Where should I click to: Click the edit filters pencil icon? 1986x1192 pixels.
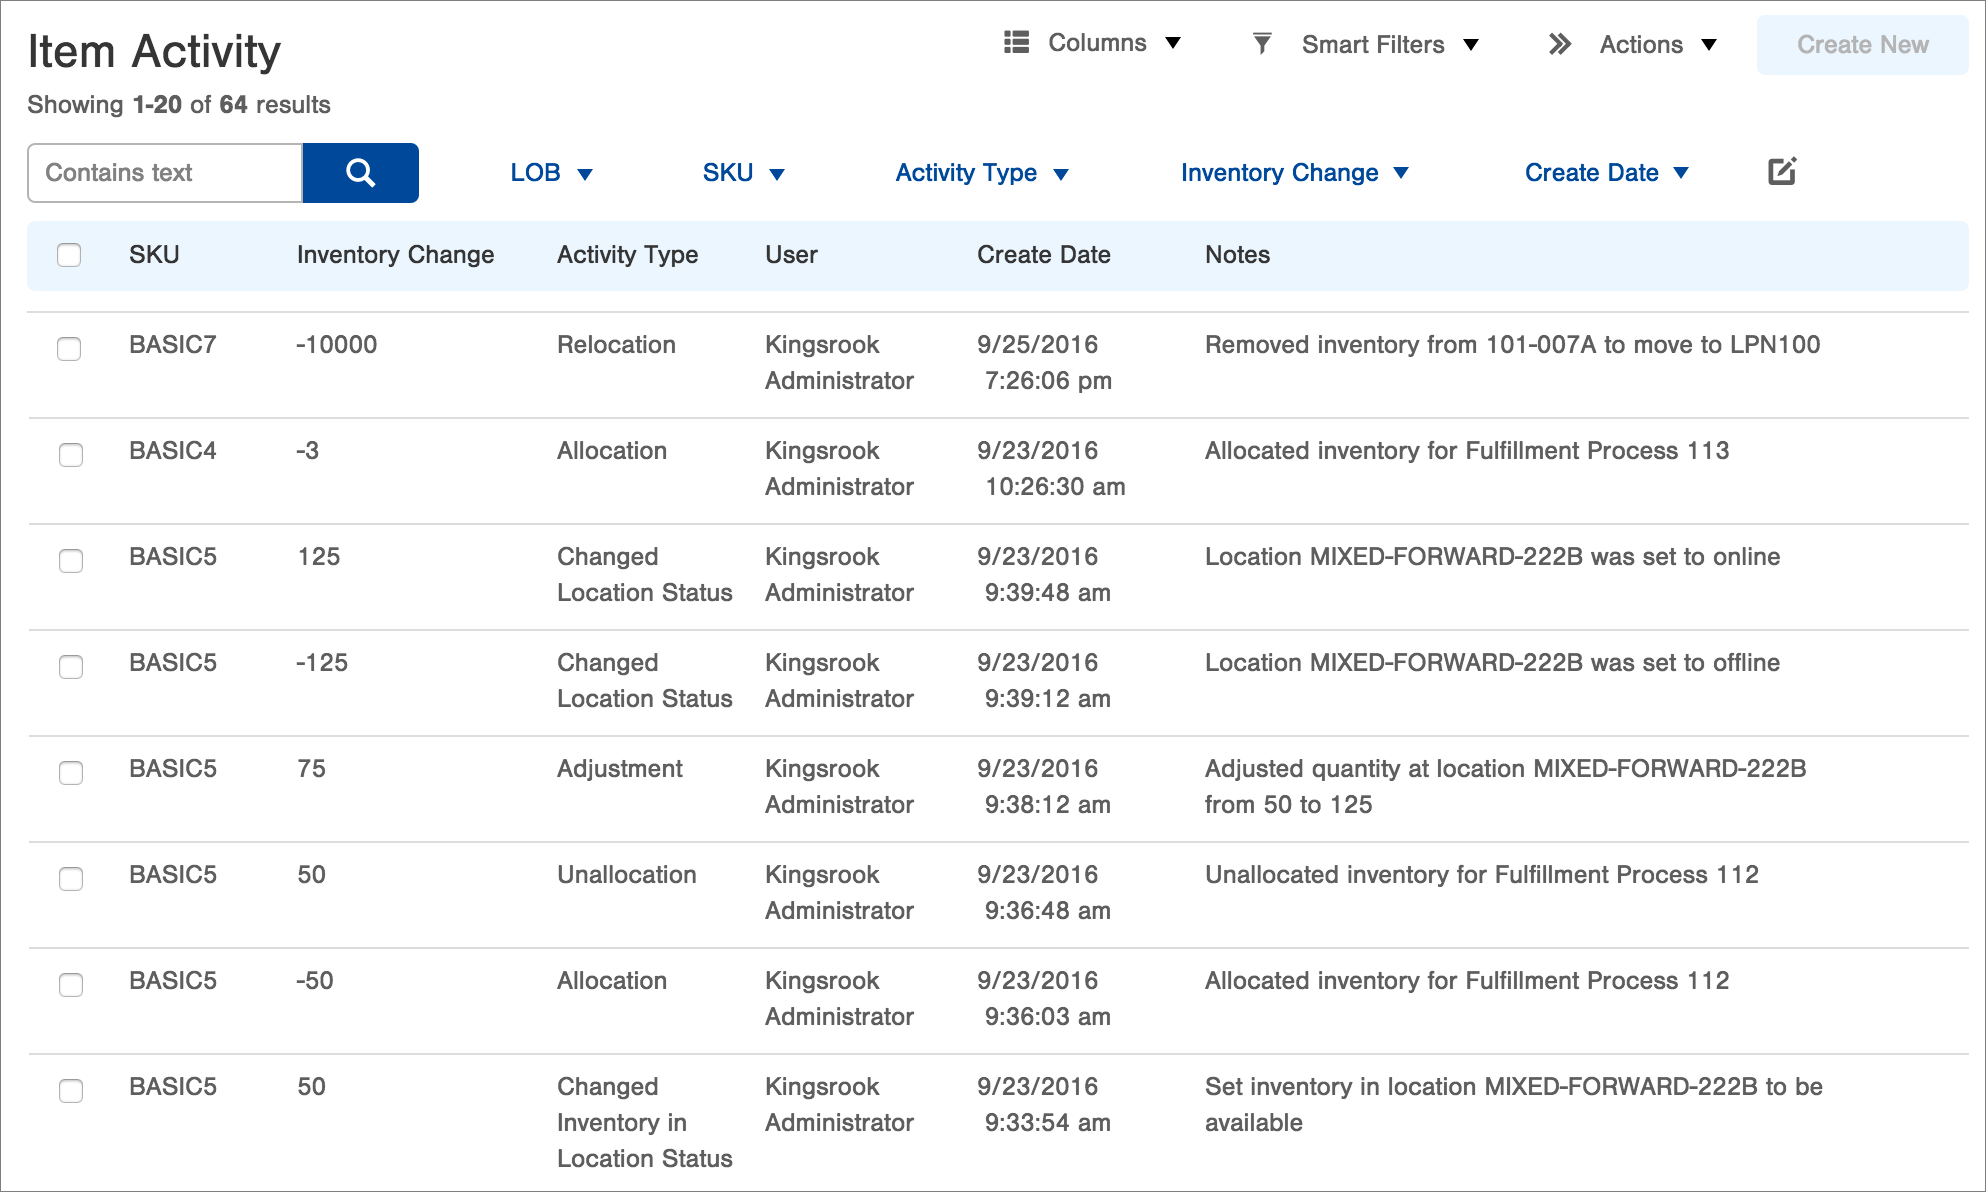pyautogui.click(x=1781, y=172)
